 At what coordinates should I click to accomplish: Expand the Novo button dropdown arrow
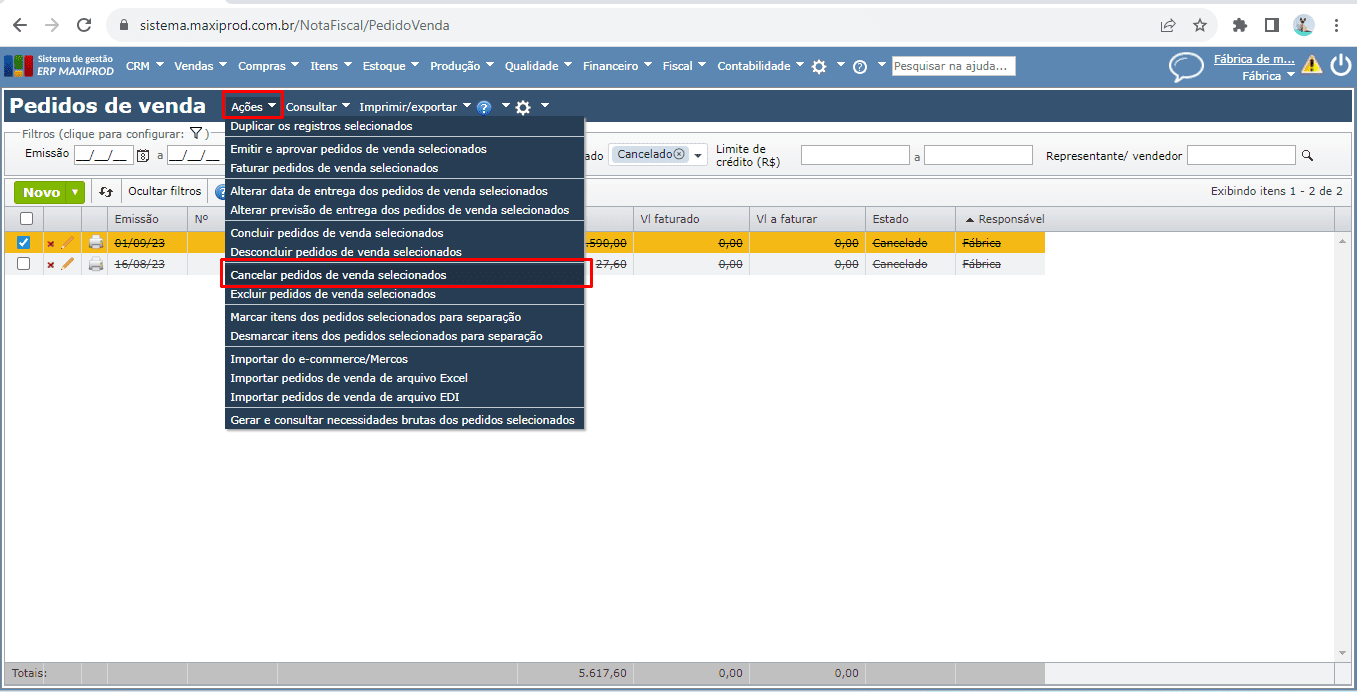tap(75, 192)
